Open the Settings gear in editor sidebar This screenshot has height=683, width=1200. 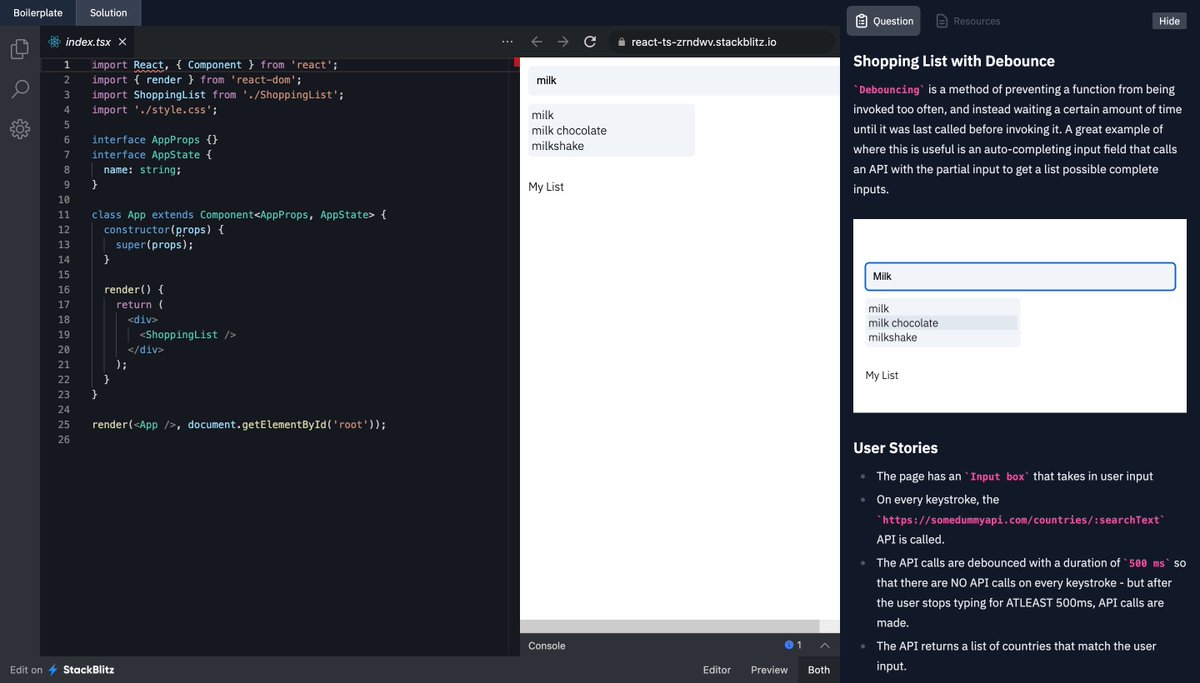click(20, 129)
